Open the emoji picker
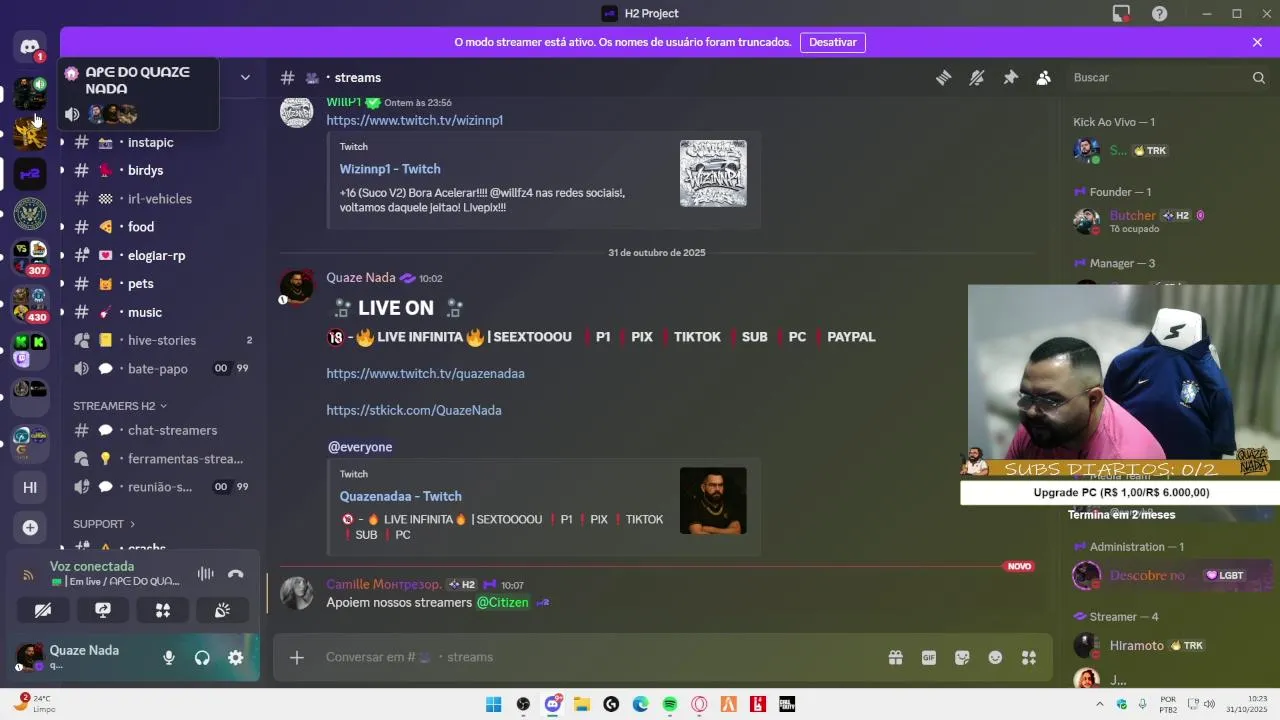1280x720 pixels. tap(995, 657)
